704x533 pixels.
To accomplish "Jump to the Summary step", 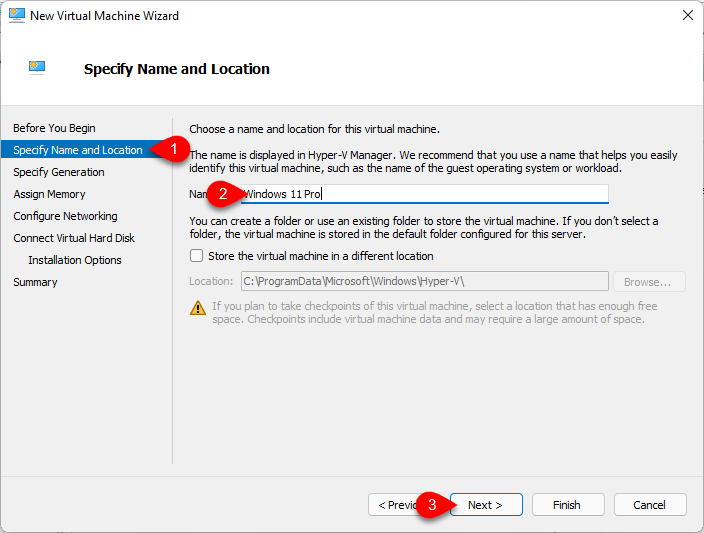I will click(x=35, y=282).
